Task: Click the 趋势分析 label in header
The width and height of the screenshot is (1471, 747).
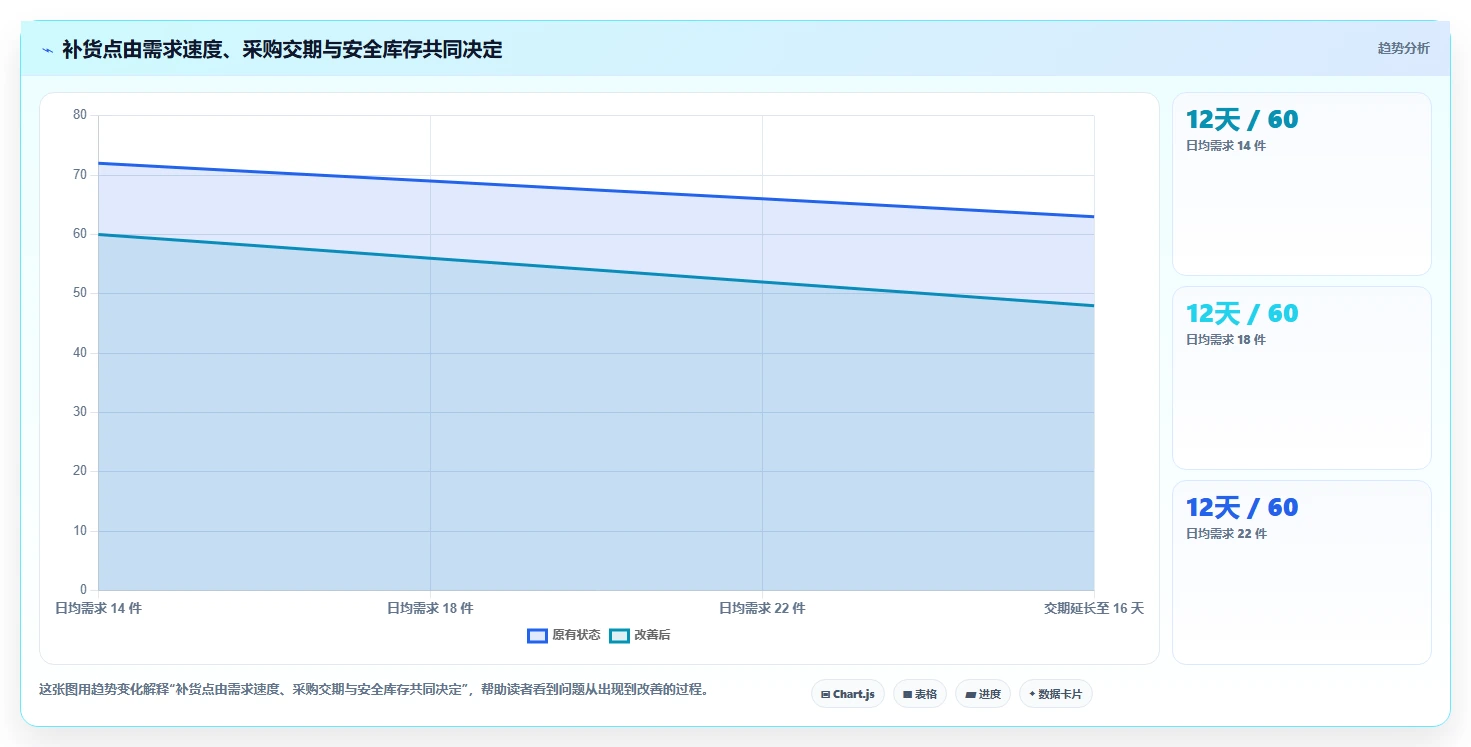Action: pyautogui.click(x=1403, y=48)
